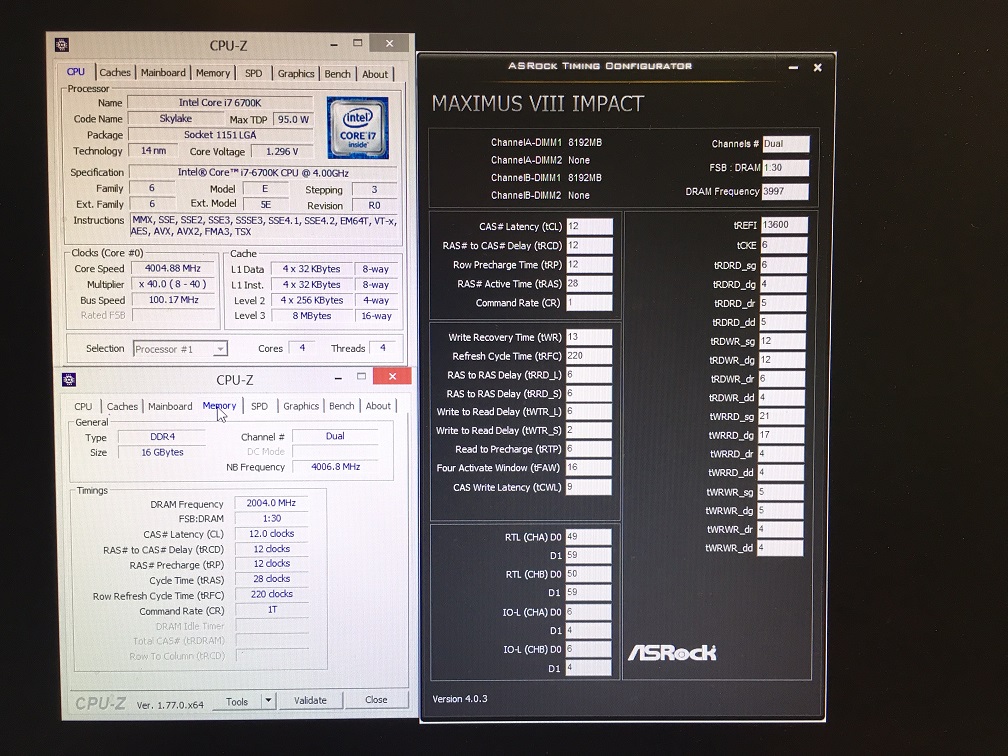Click the CPU-Z app icon in upper window title bar
Viewport: 1008px width, 756px height.
(62, 44)
